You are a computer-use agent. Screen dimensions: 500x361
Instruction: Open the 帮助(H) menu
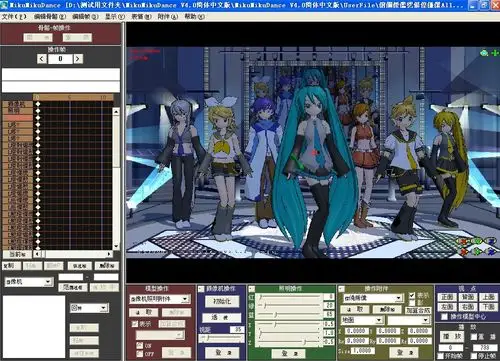pyautogui.click(x=195, y=17)
